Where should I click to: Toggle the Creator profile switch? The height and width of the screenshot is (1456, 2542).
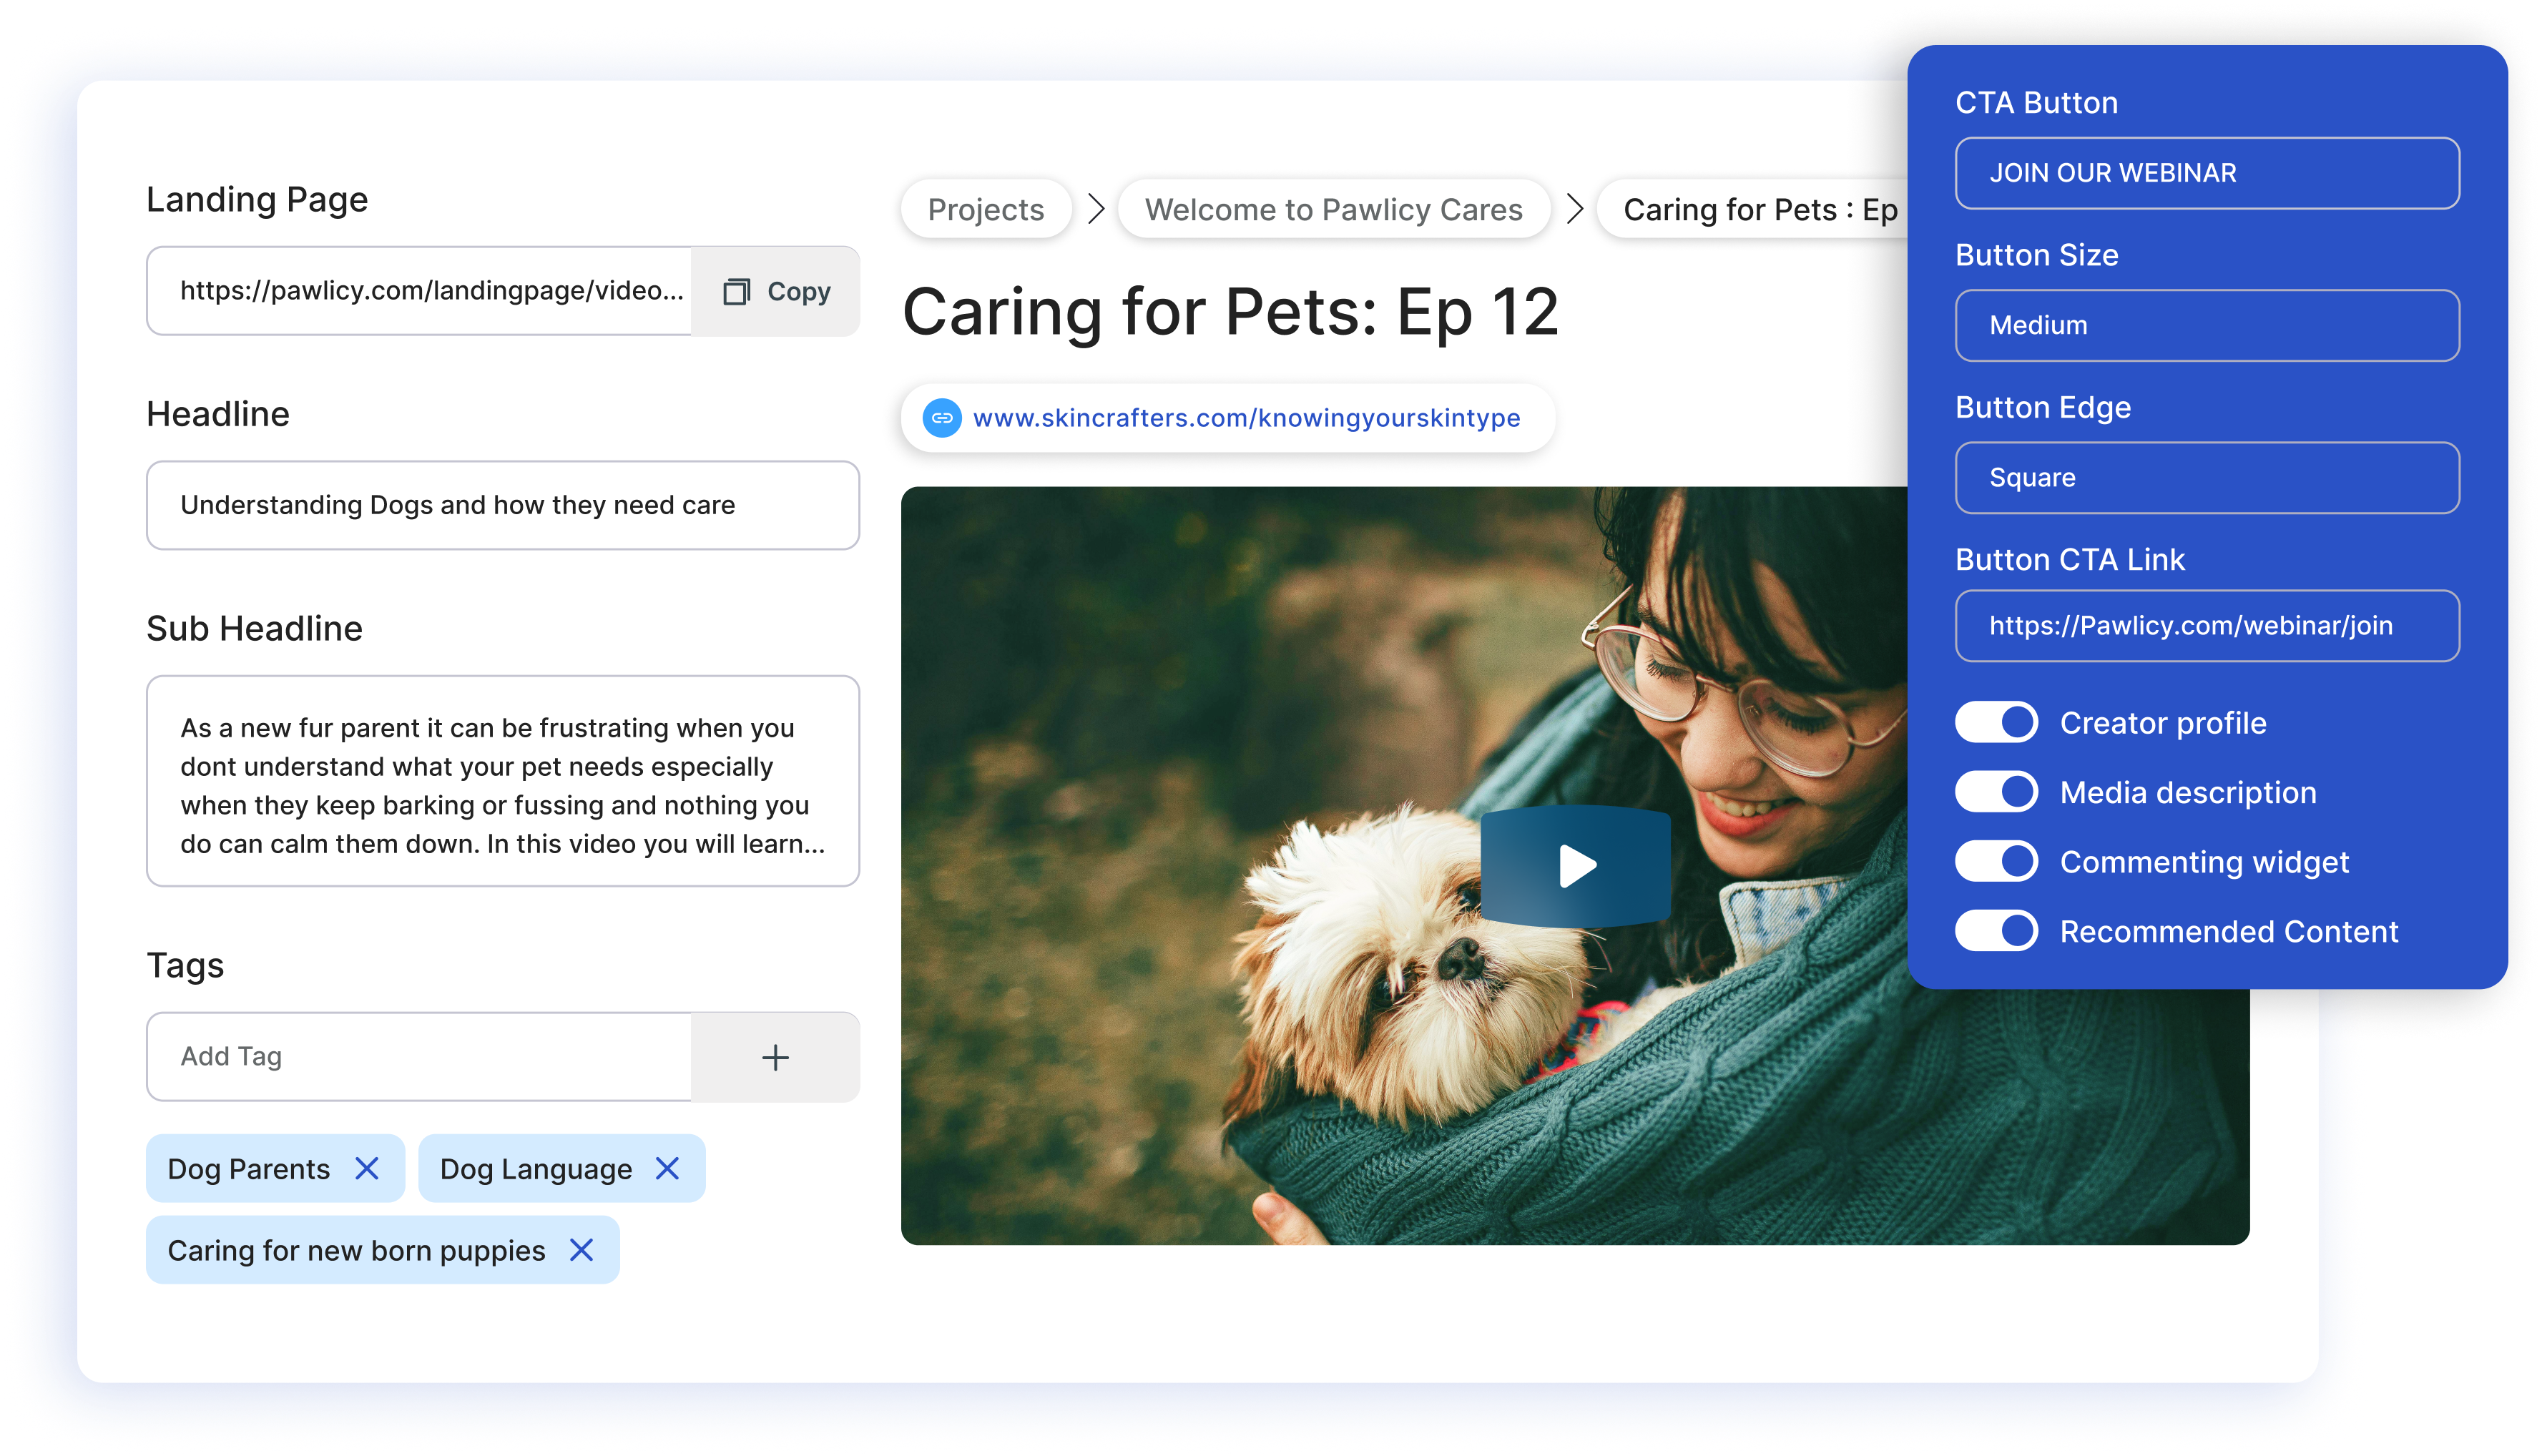tap(1997, 721)
